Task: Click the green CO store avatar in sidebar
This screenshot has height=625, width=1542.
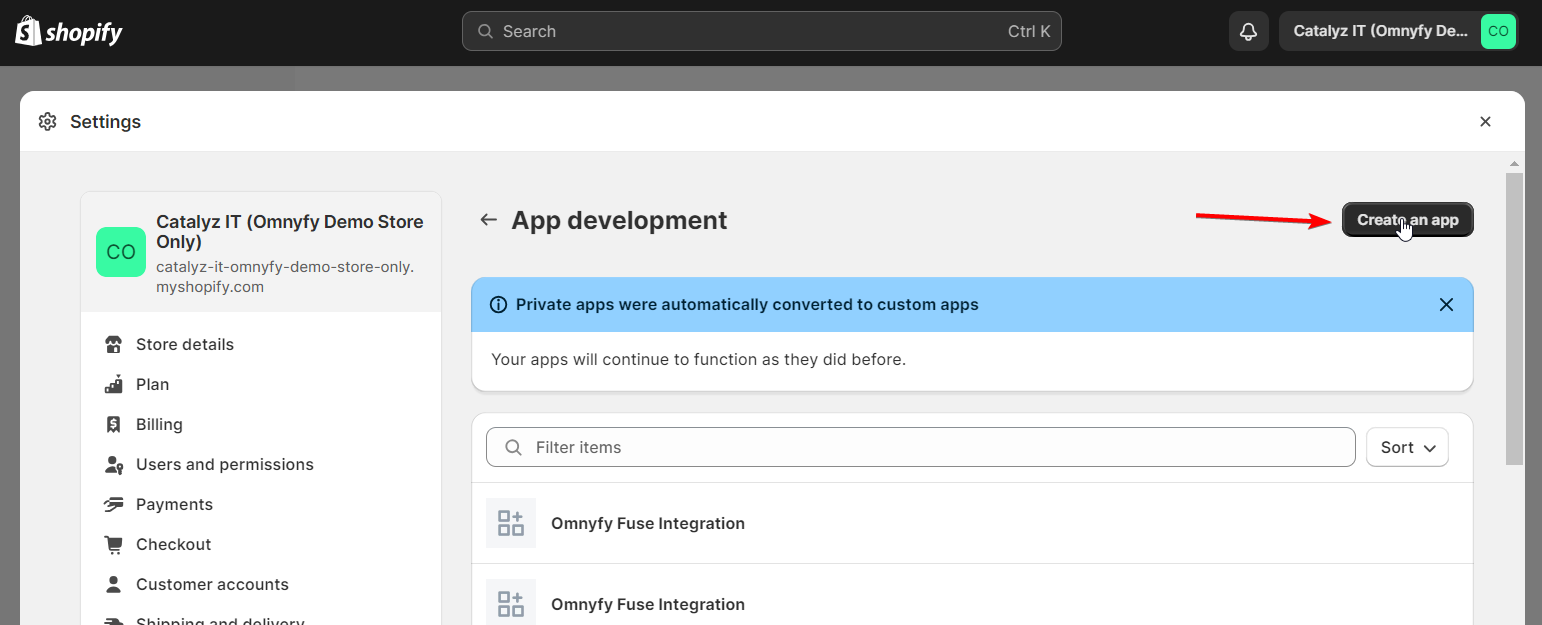Action: coord(121,252)
